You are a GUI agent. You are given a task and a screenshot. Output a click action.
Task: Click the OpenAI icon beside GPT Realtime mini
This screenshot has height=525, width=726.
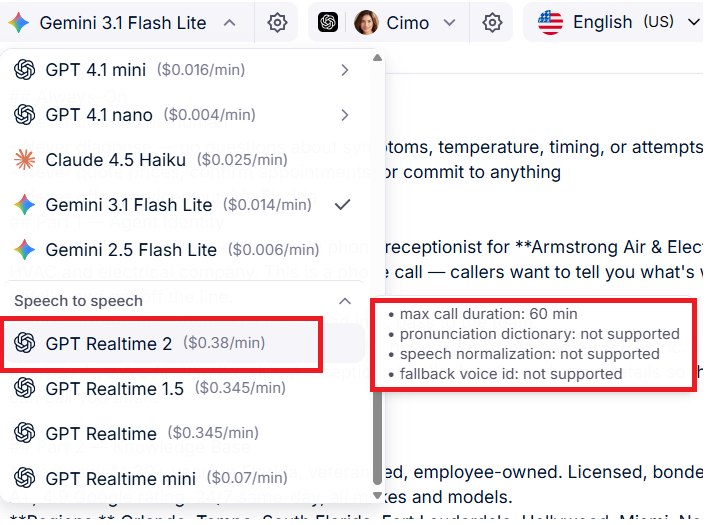click(25, 478)
